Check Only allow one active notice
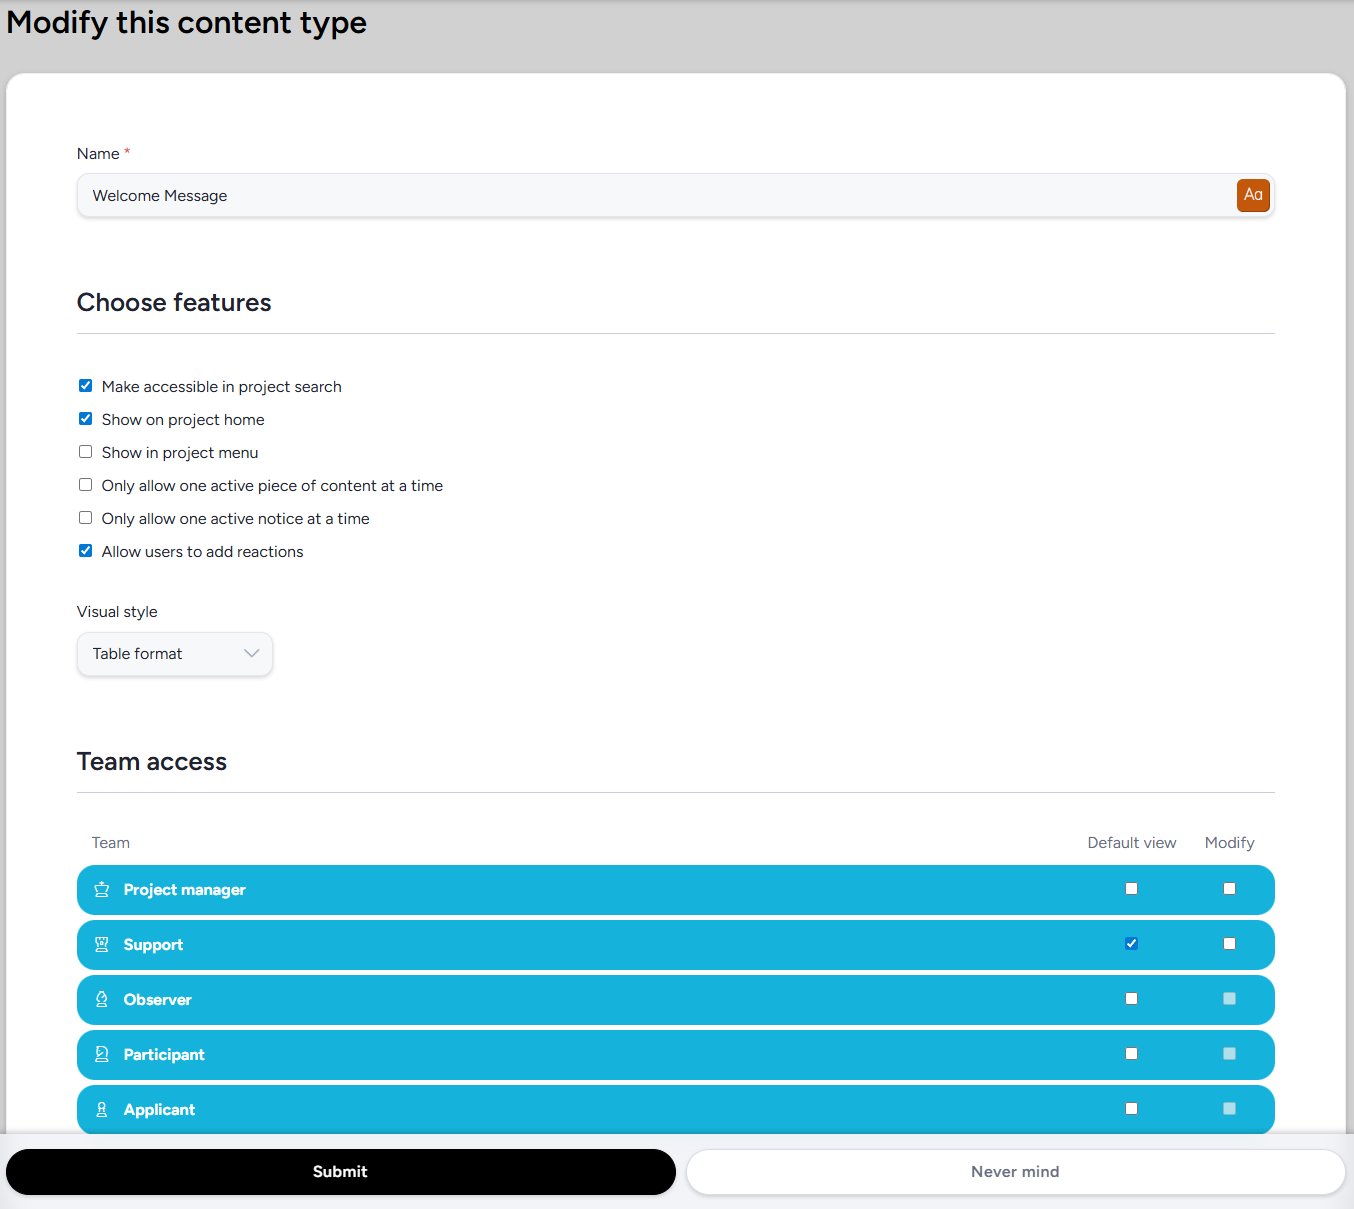1354x1209 pixels. click(x=86, y=518)
